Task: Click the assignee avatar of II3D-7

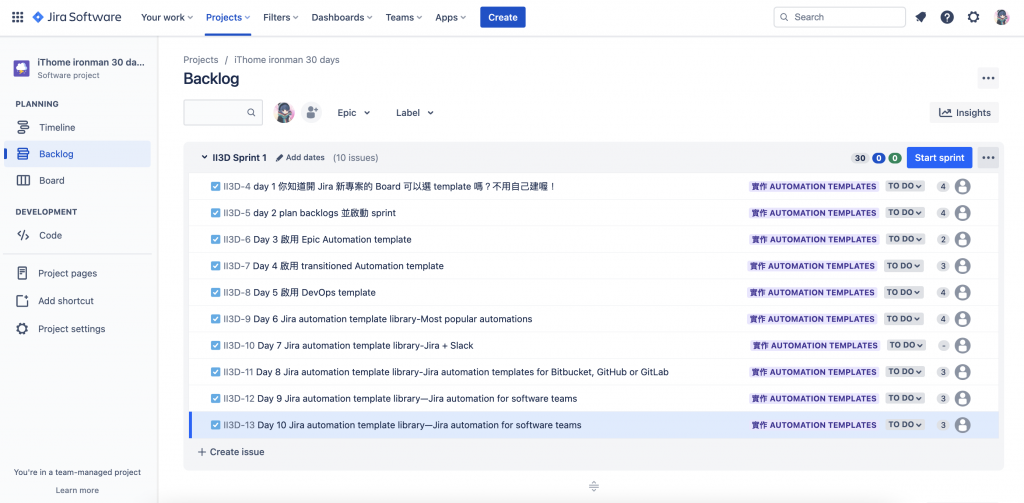Action: tap(962, 266)
